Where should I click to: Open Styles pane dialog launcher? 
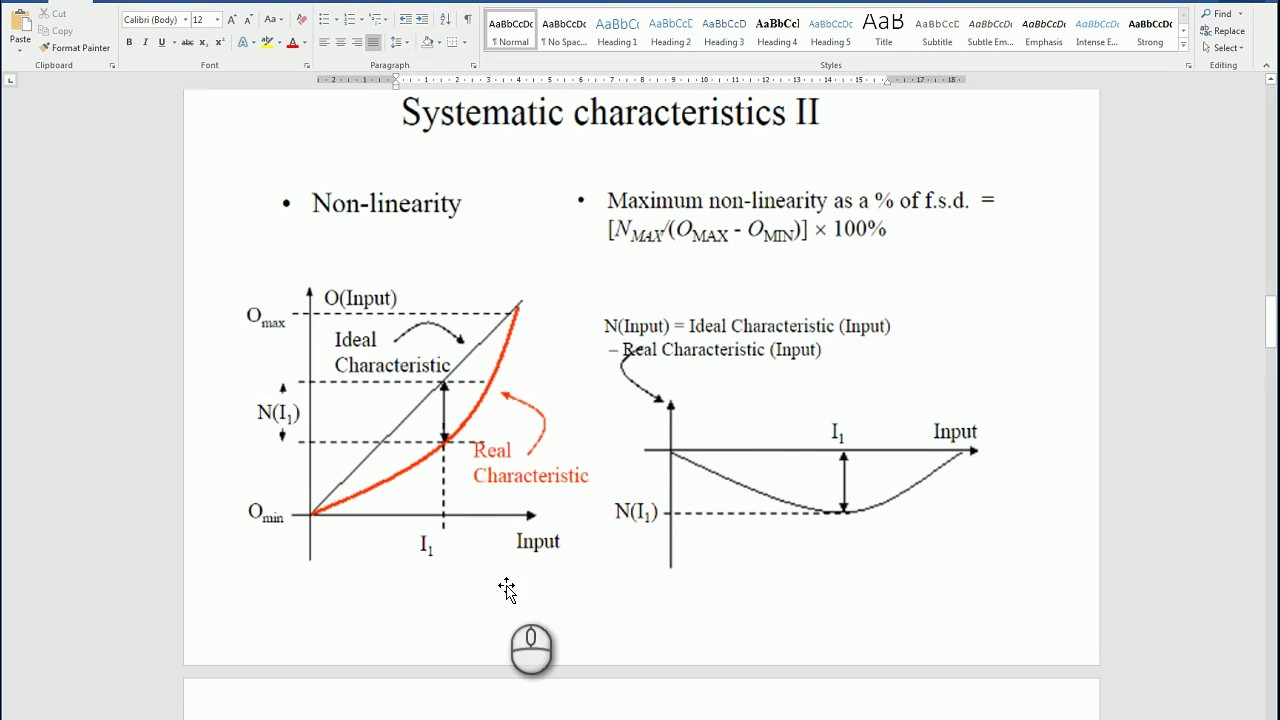(x=1189, y=66)
